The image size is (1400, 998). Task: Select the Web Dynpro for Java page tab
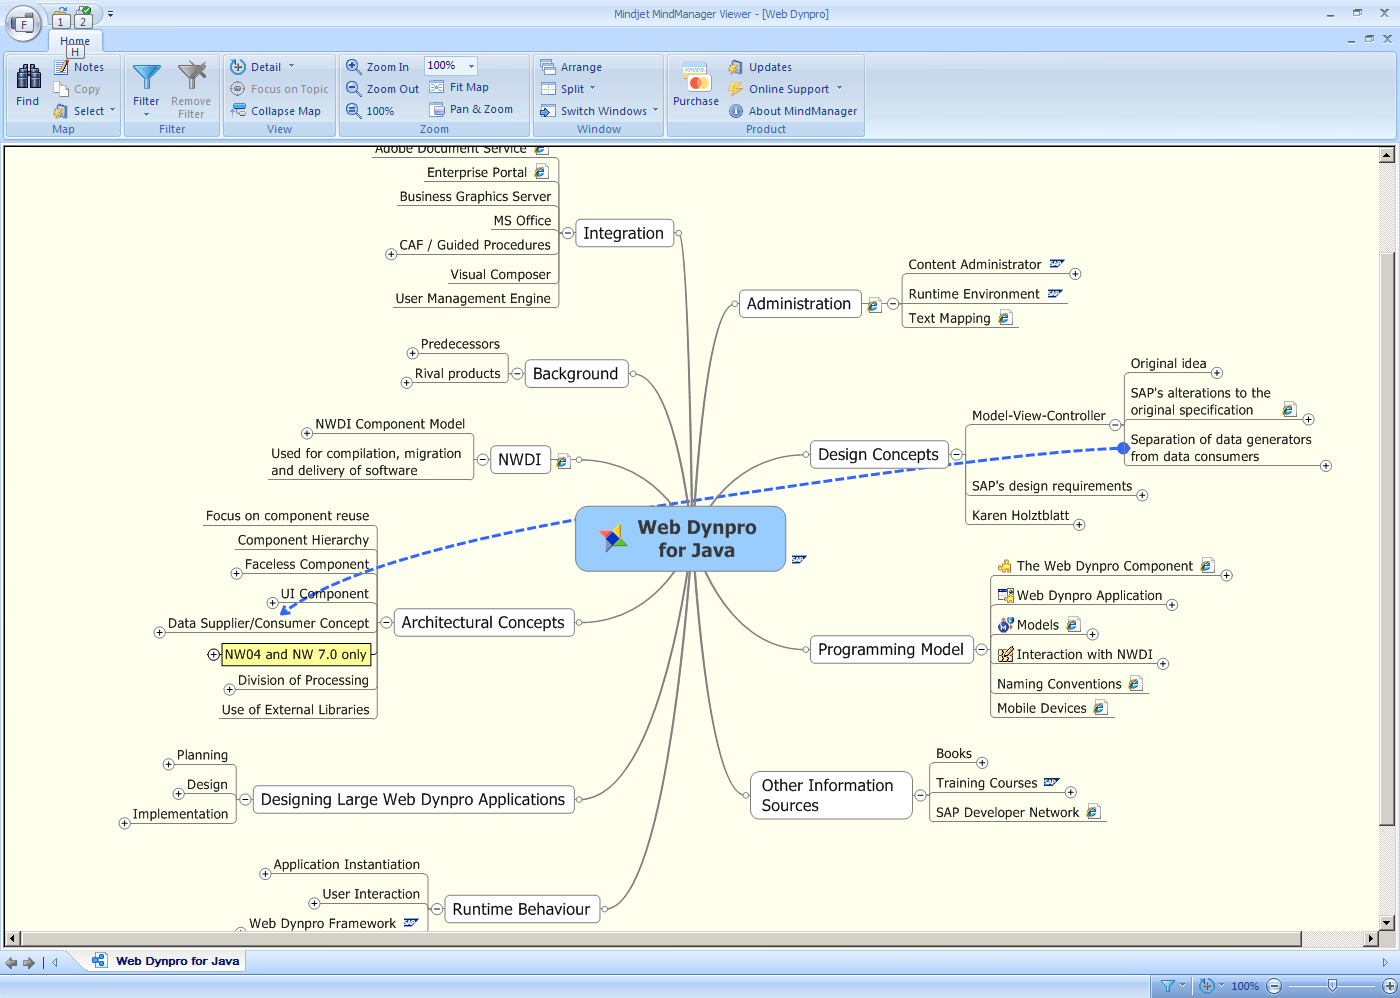point(168,960)
